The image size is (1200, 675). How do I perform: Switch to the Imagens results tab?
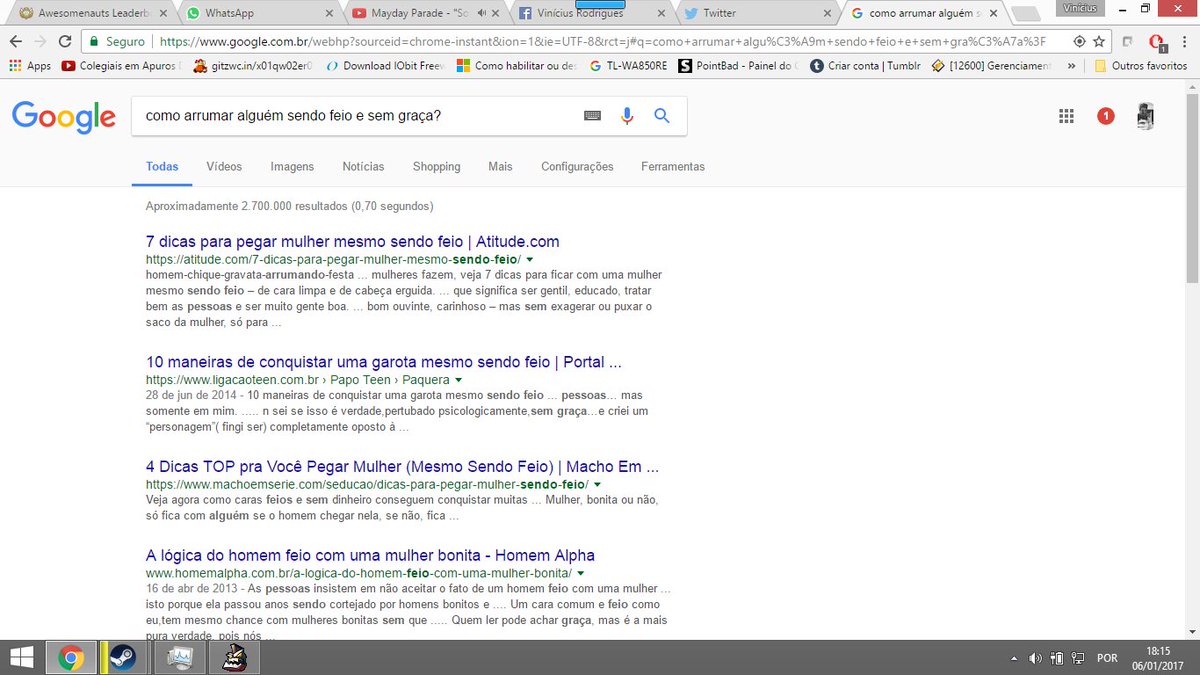(x=292, y=167)
